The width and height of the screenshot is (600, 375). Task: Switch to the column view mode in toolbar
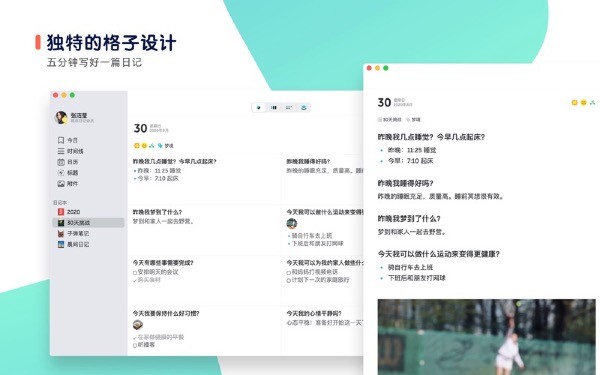(x=274, y=108)
